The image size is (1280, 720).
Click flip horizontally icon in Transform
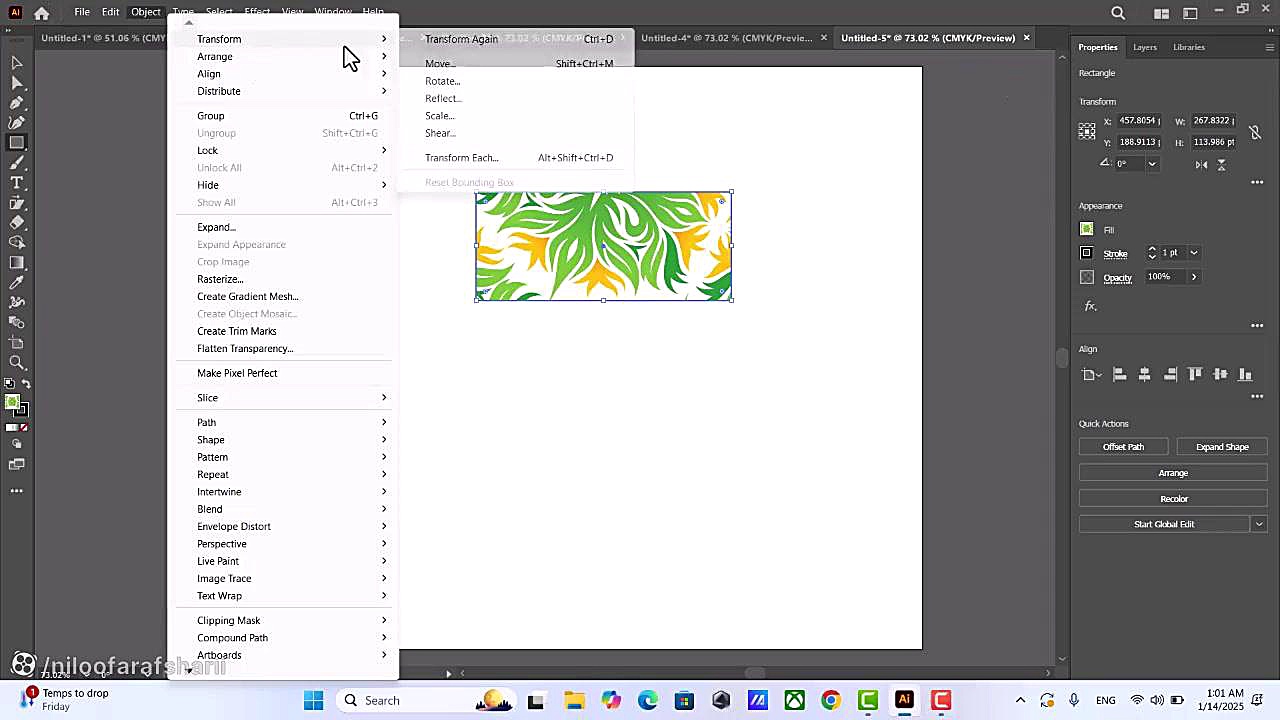click(x=1201, y=164)
